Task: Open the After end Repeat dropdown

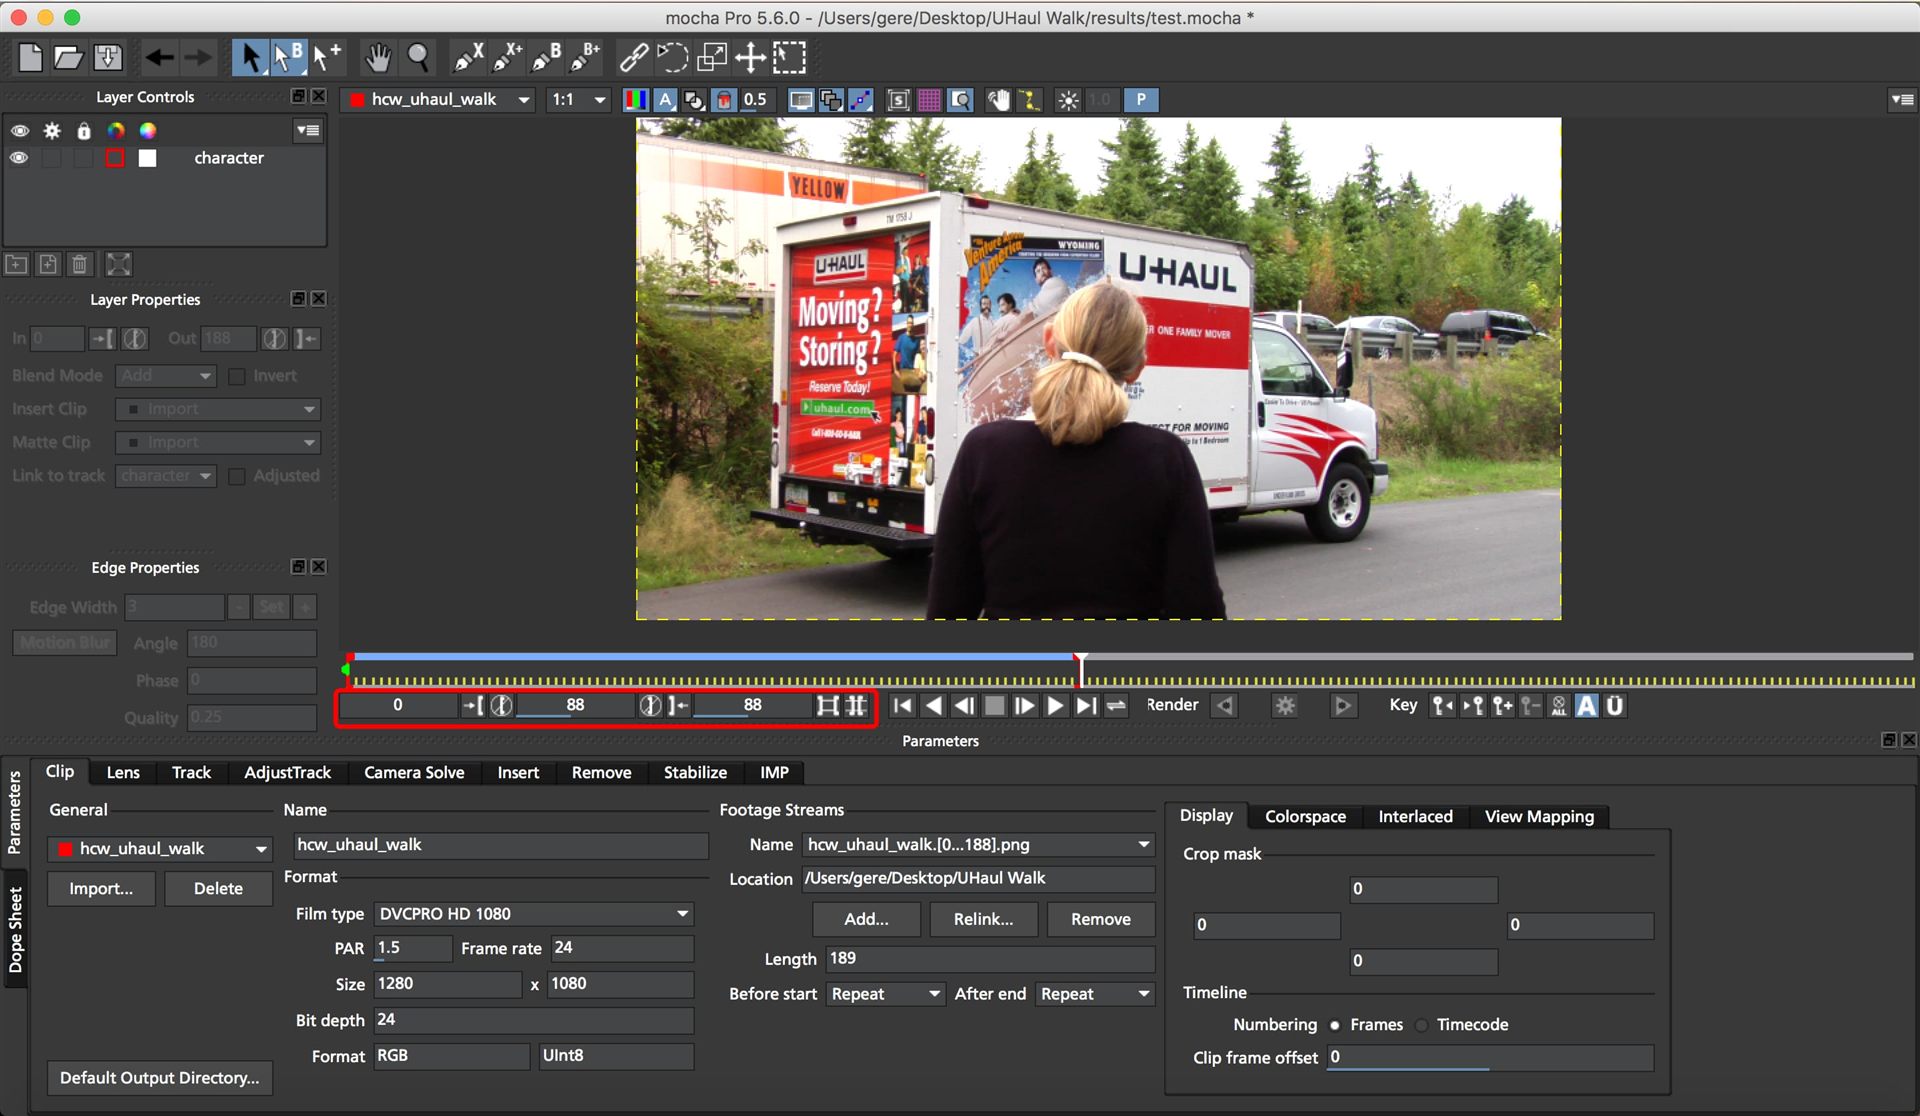Action: click(x=1095, y=994)
